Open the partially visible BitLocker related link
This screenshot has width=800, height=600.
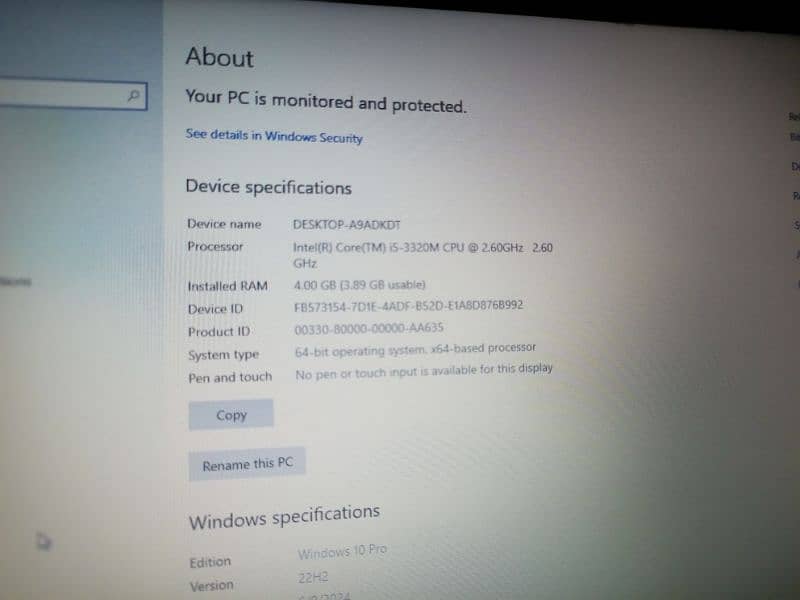(x=795, y=137)
